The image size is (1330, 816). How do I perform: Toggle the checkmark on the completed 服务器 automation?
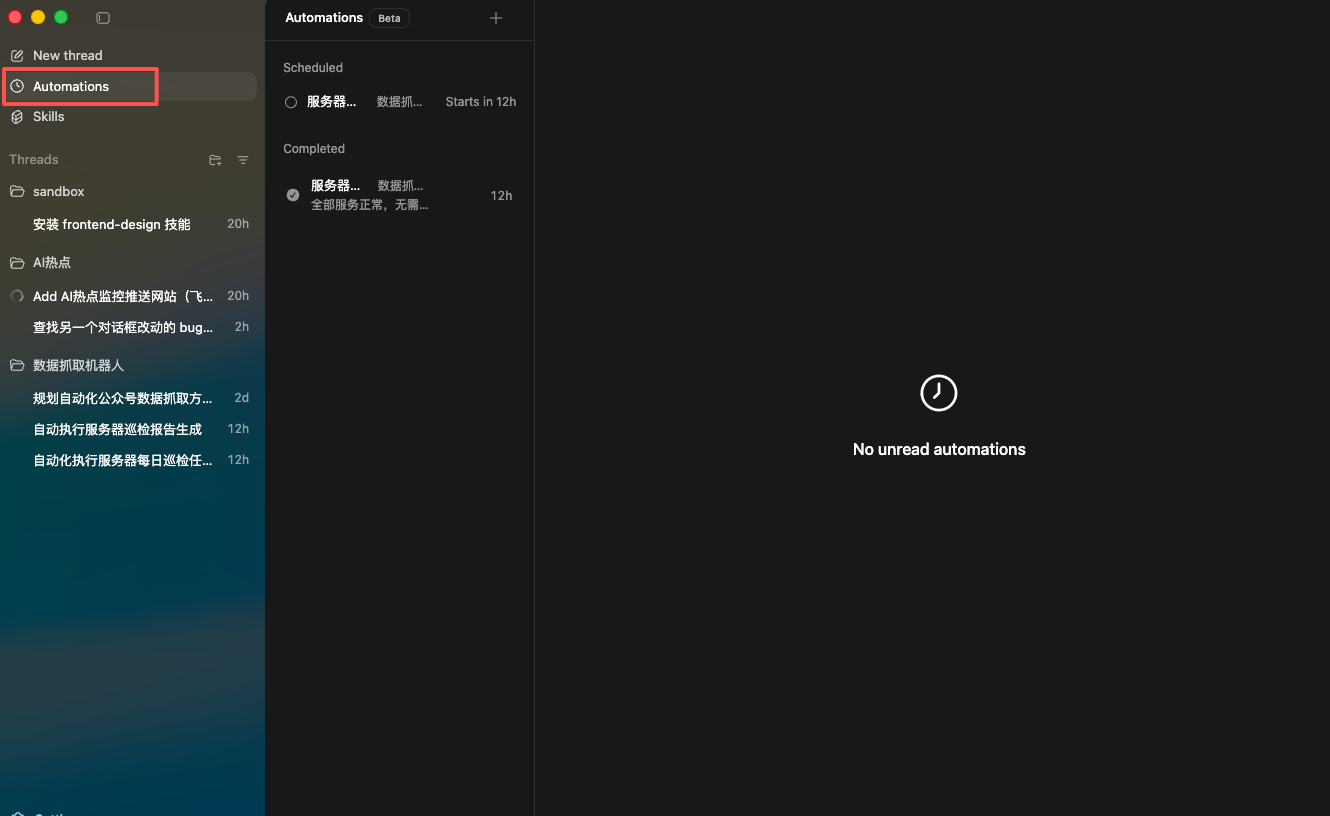(x=292, y=194)
